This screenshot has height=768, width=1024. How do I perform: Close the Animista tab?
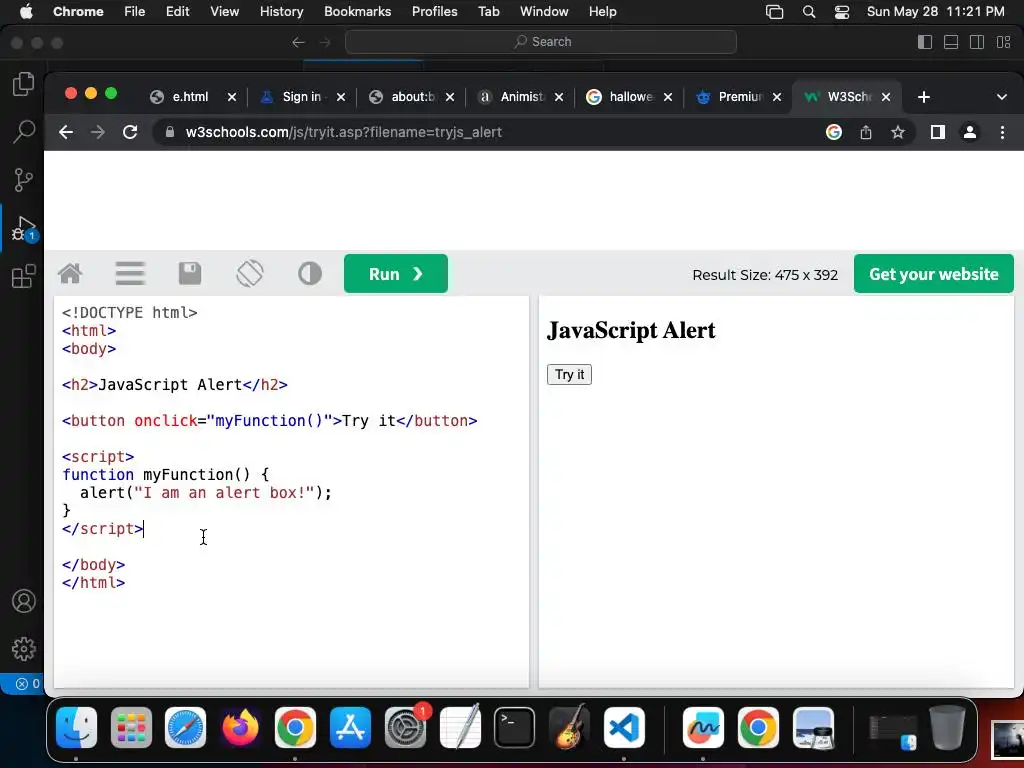[x=559, y=97]
